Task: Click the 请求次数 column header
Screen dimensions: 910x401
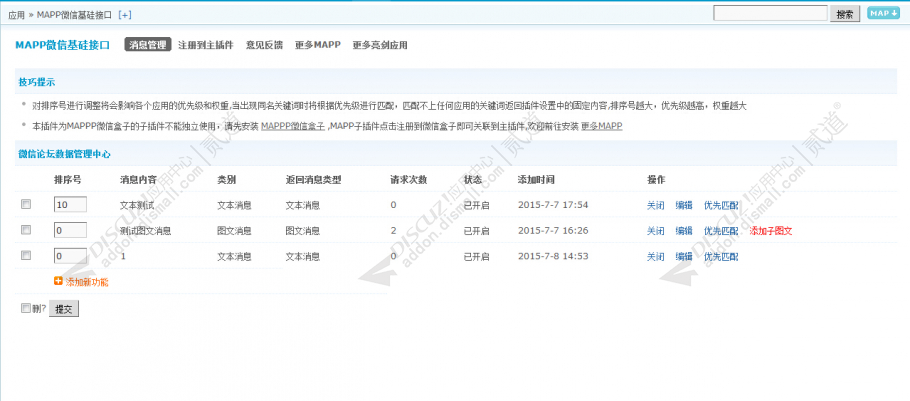Action: [409, 179]
